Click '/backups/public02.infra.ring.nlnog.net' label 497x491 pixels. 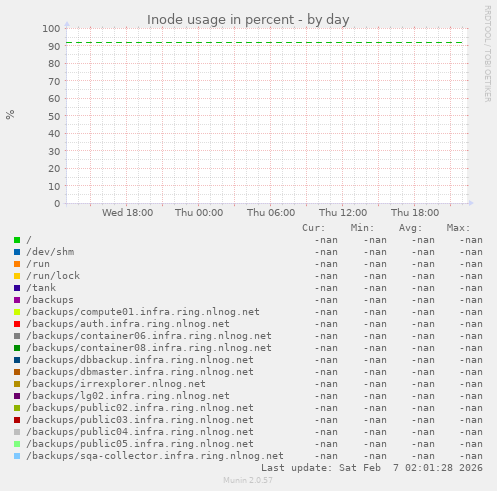click(140, 408)
